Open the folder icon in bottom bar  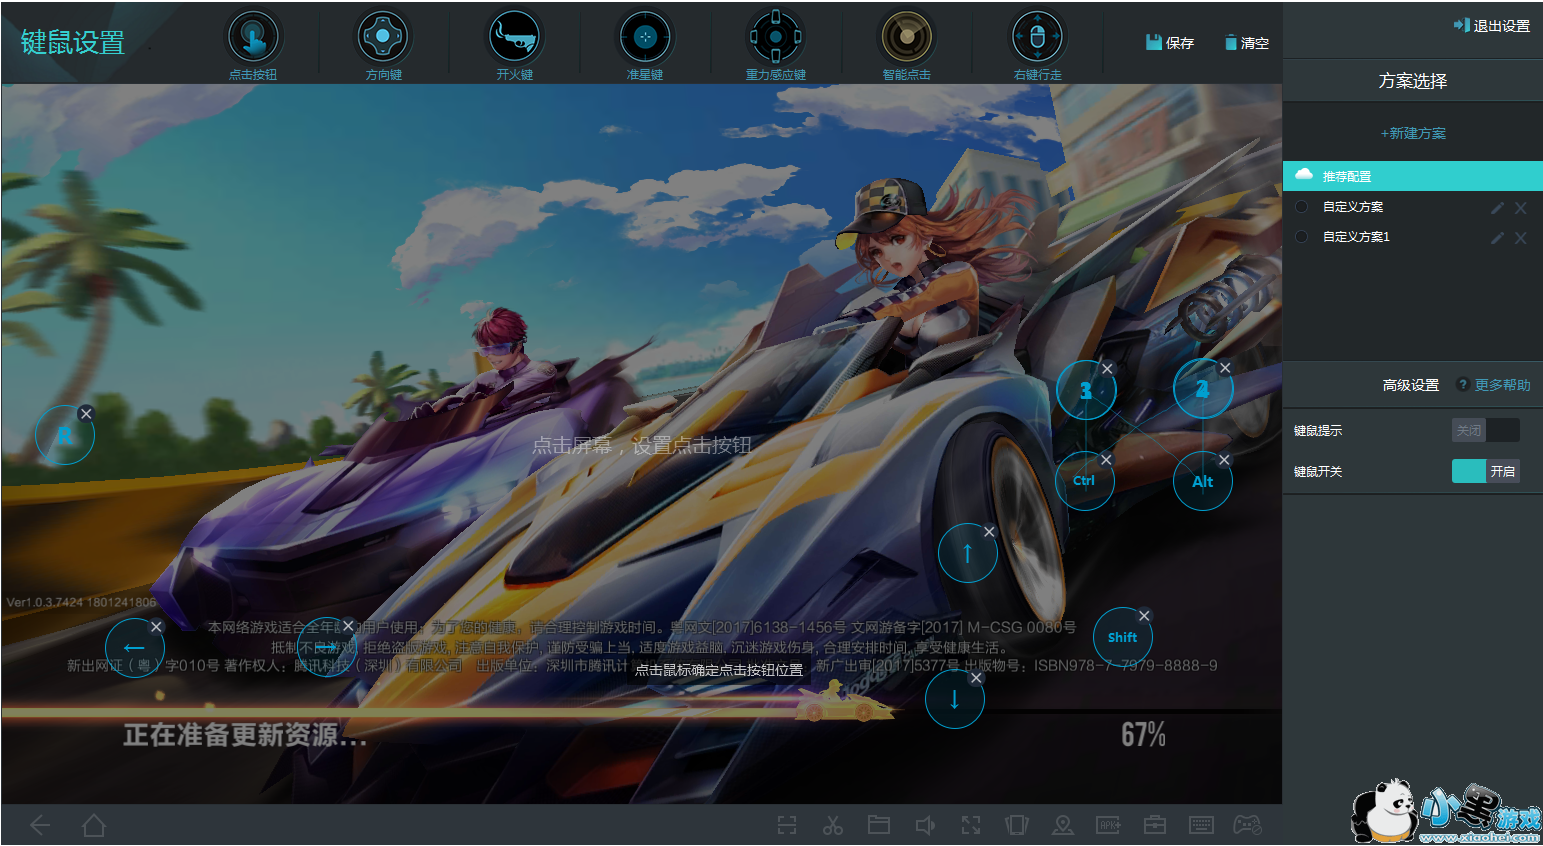tap(879, 825)
